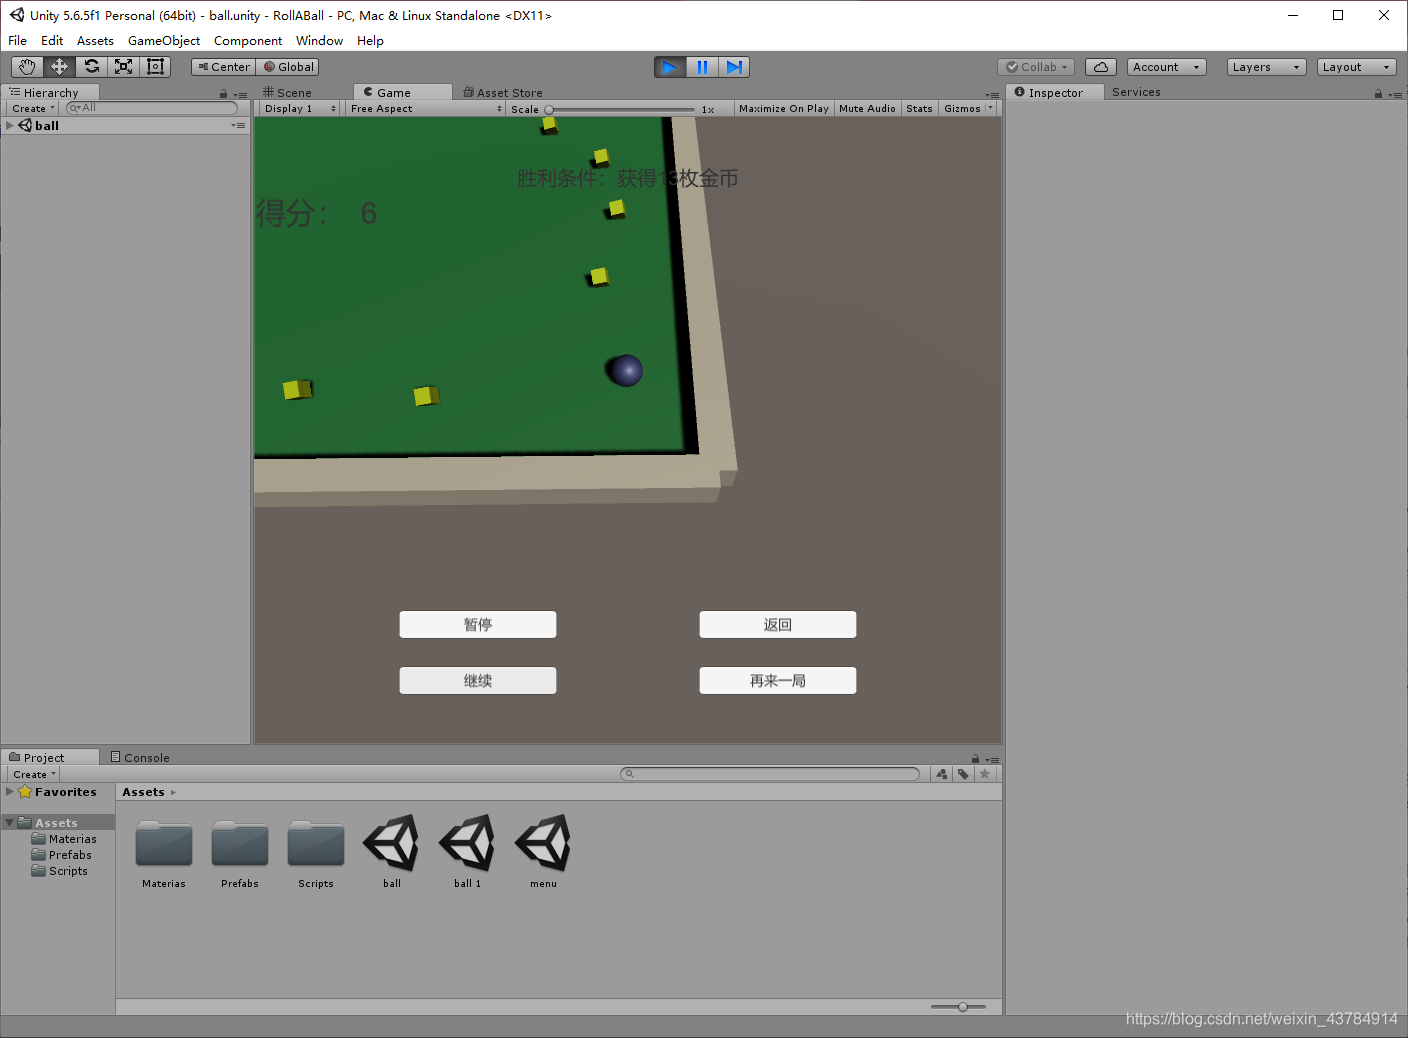
Task: Click Search by Label icon
Action: [963, 774]
